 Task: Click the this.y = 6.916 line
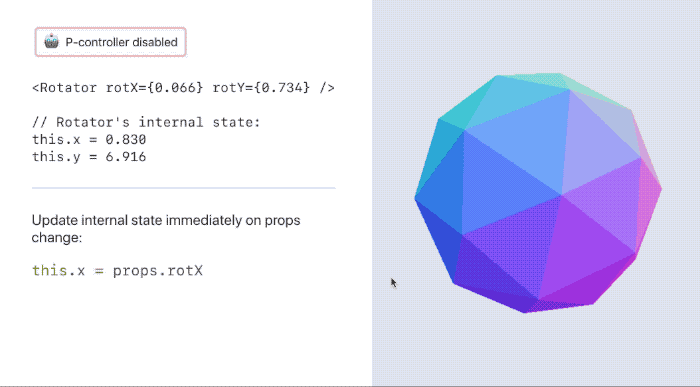89,157
